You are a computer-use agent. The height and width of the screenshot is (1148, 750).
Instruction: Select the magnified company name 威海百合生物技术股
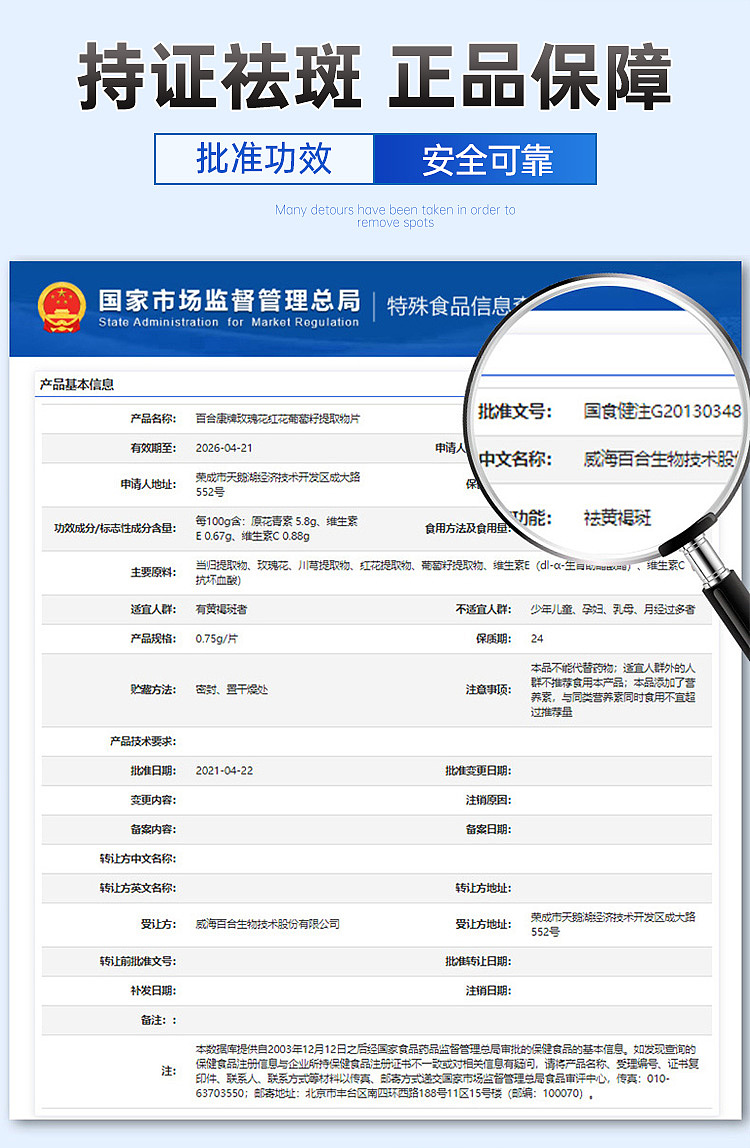point(660,459)
